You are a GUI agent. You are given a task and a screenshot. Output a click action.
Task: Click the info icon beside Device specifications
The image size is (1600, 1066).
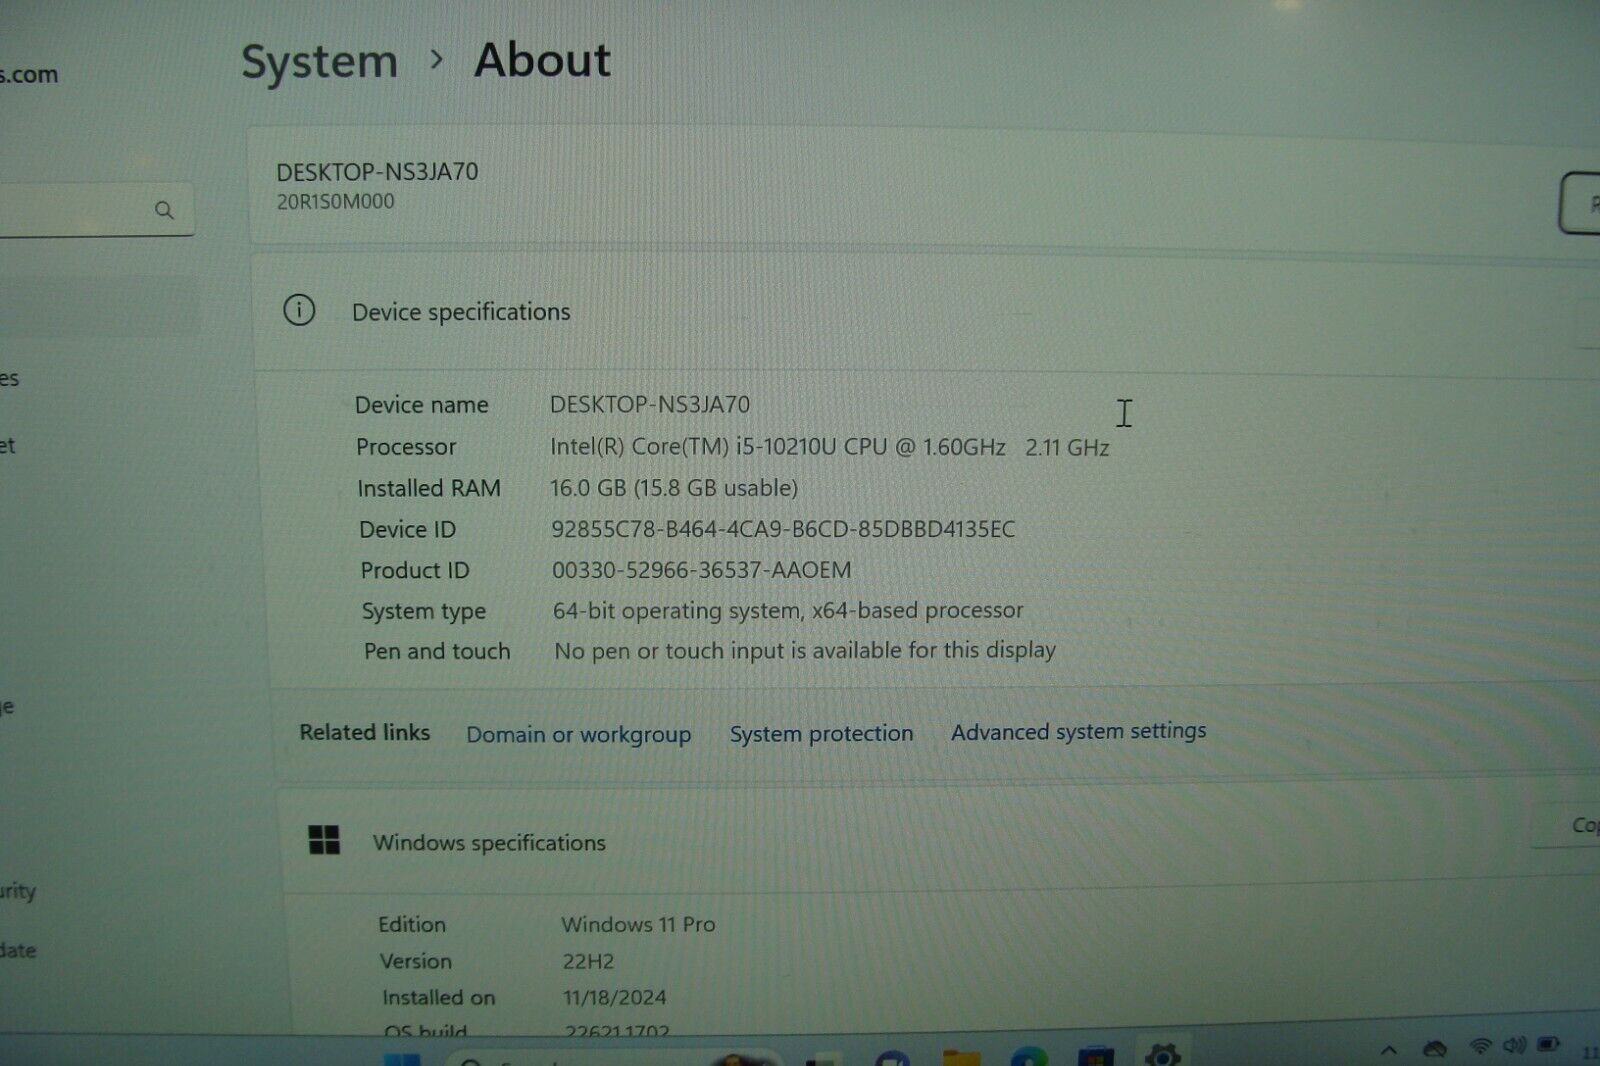(x=298, y=311)
